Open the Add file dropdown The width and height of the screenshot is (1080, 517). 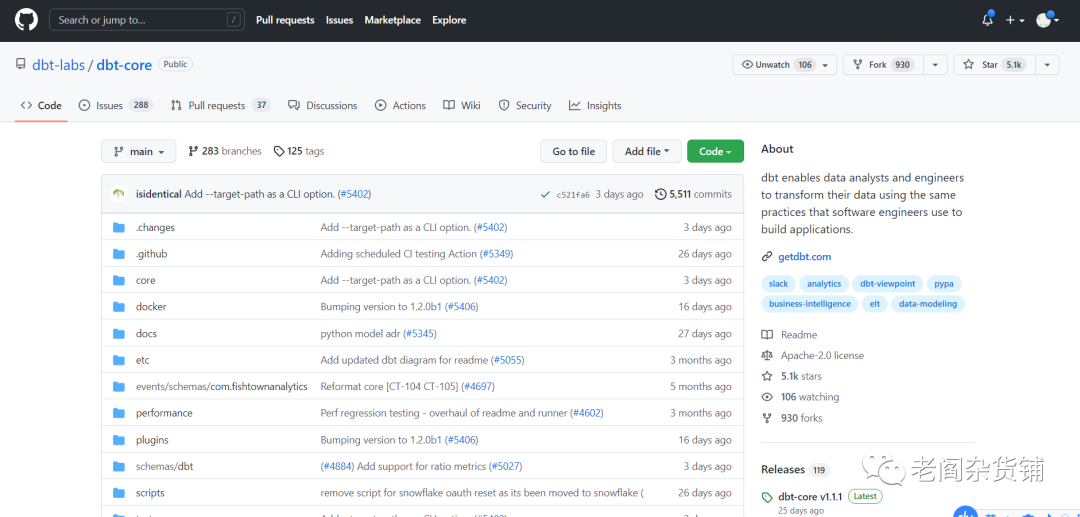(647, 151)
